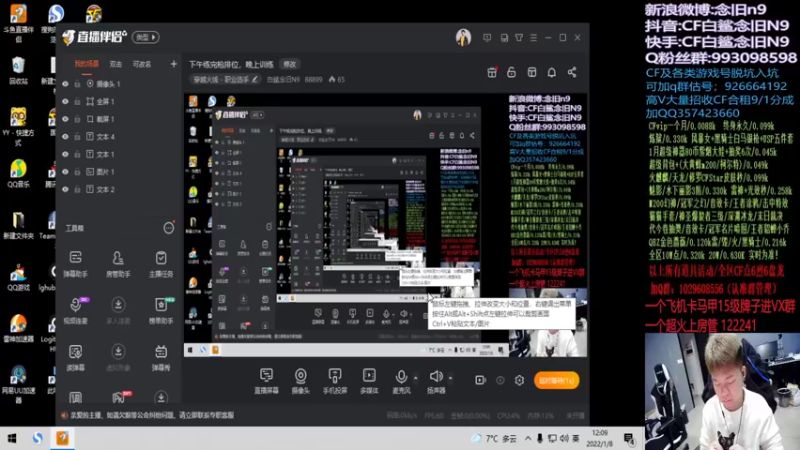Image resolution: width=800 pixels, height=450 pixels.
Task: Click the record video icon
Action: 480,380
